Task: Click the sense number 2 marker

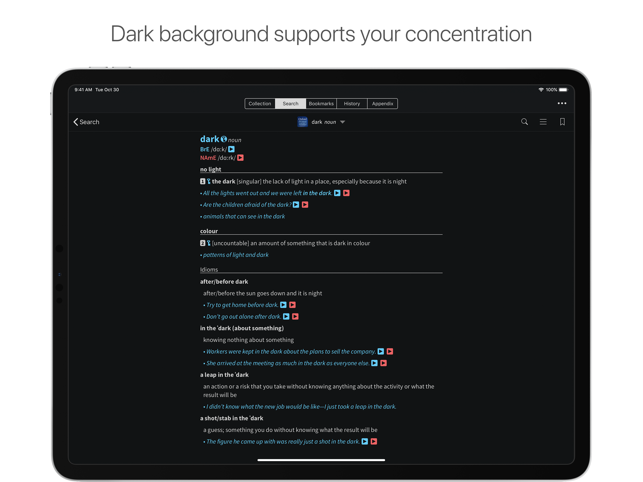Action: (x=203, y=243)
